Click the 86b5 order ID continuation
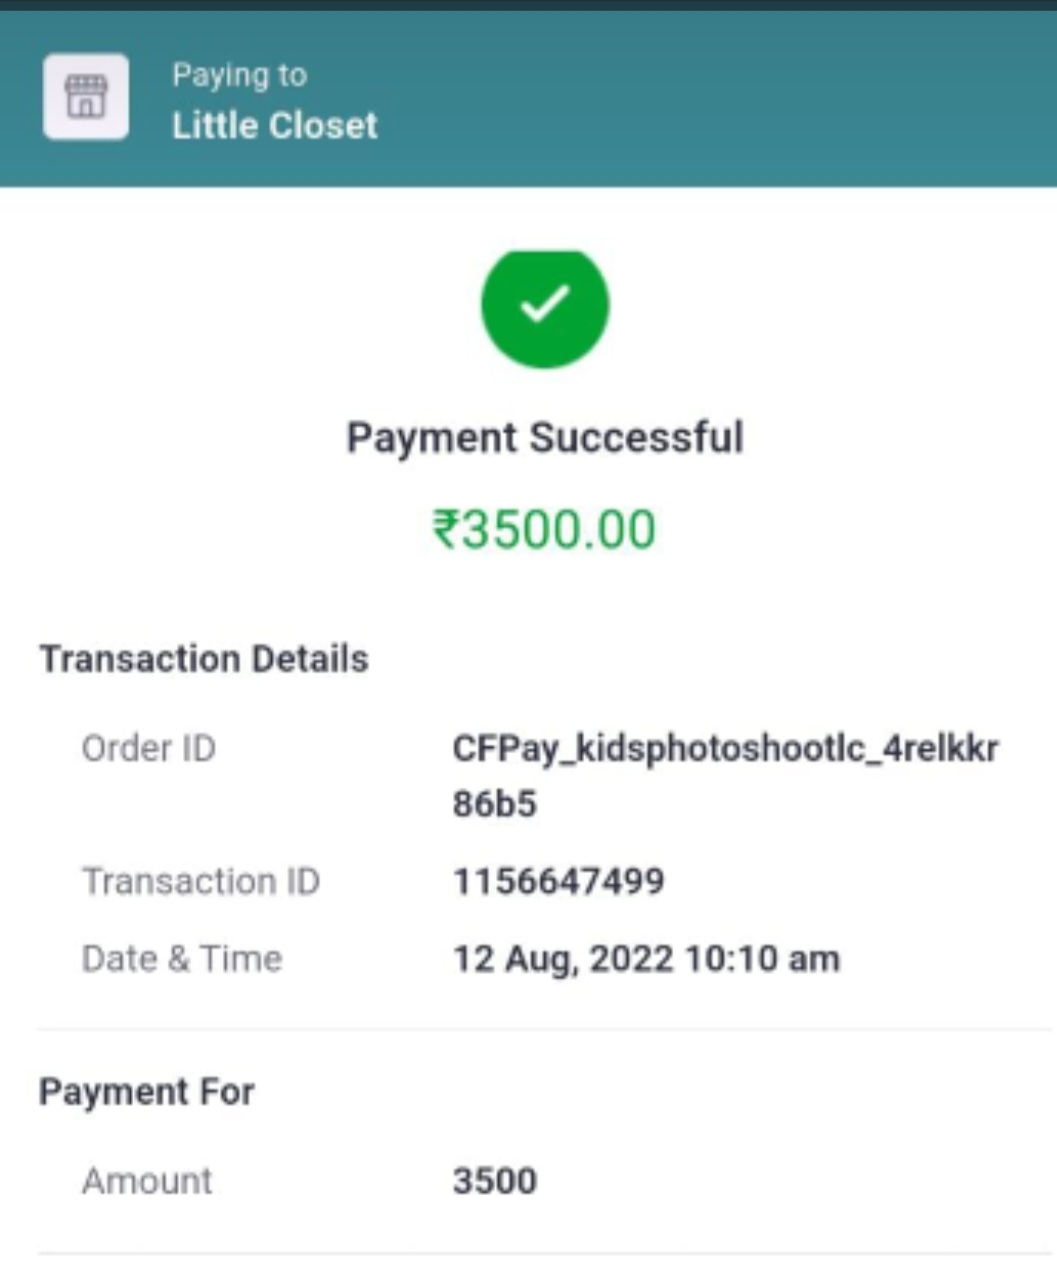 [x=494, y=804]
